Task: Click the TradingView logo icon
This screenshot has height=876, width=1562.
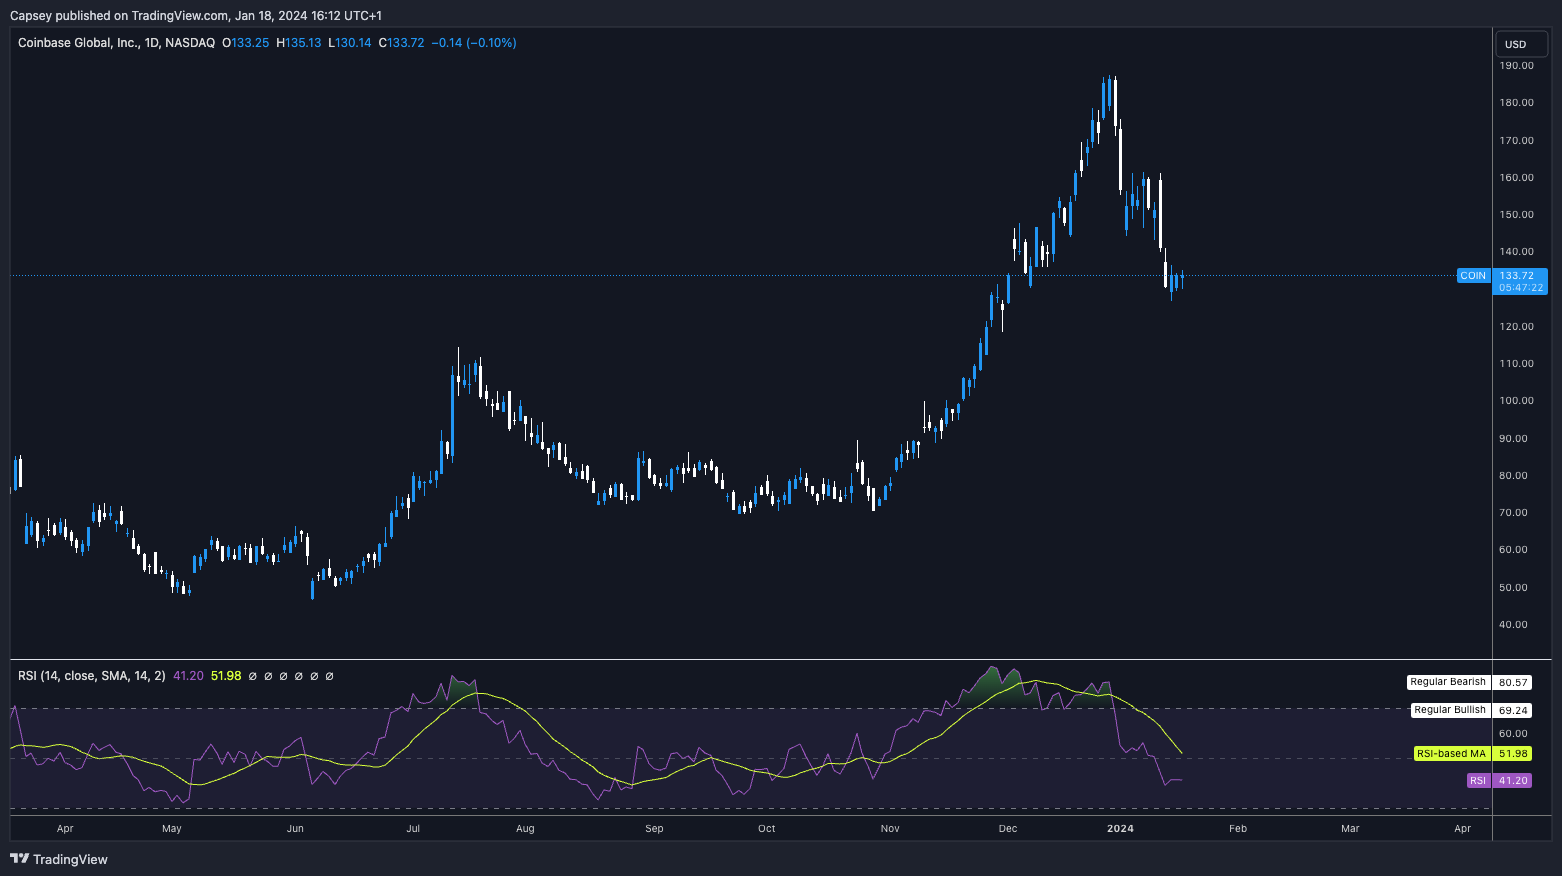Action: click(x=19, y=859)
